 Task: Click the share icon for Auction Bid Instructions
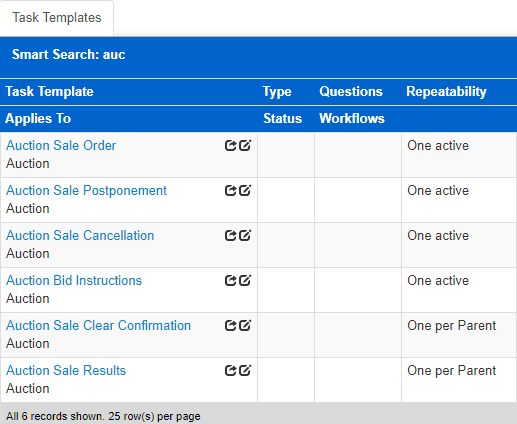point(230,280)
